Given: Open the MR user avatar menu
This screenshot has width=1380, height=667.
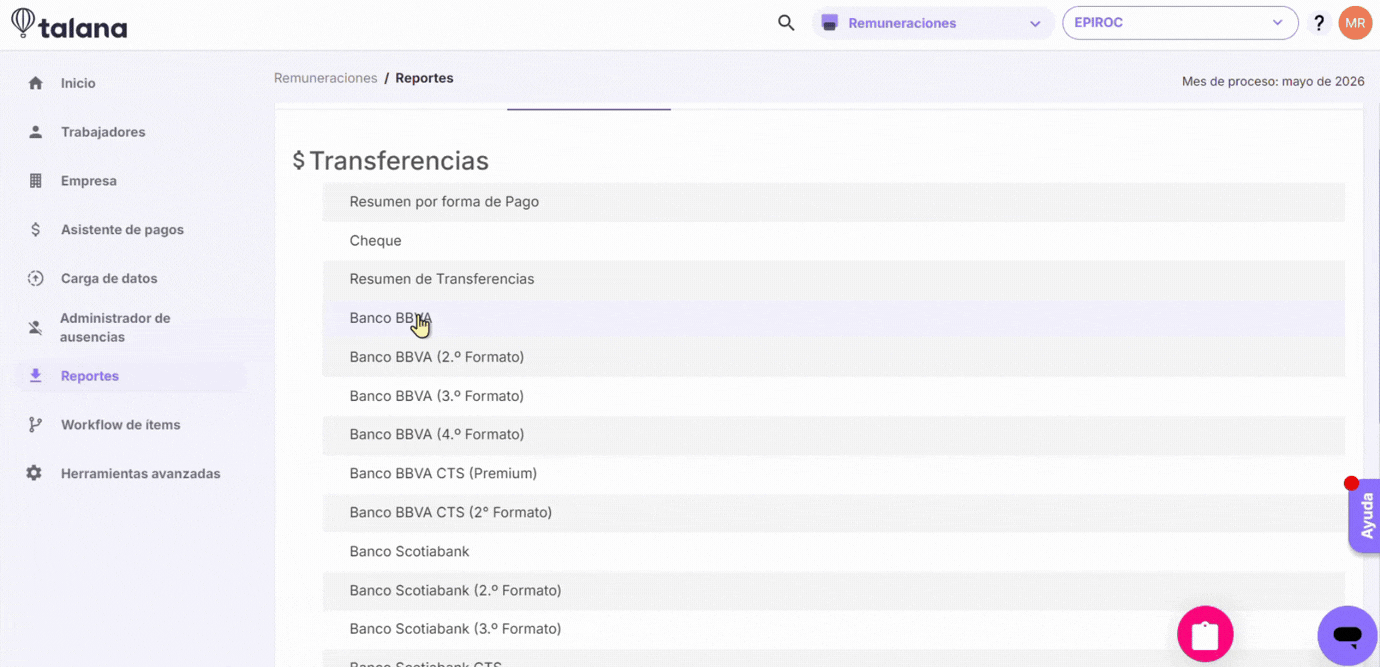Looking at the screenshot, I should (x=1355, y=23).
